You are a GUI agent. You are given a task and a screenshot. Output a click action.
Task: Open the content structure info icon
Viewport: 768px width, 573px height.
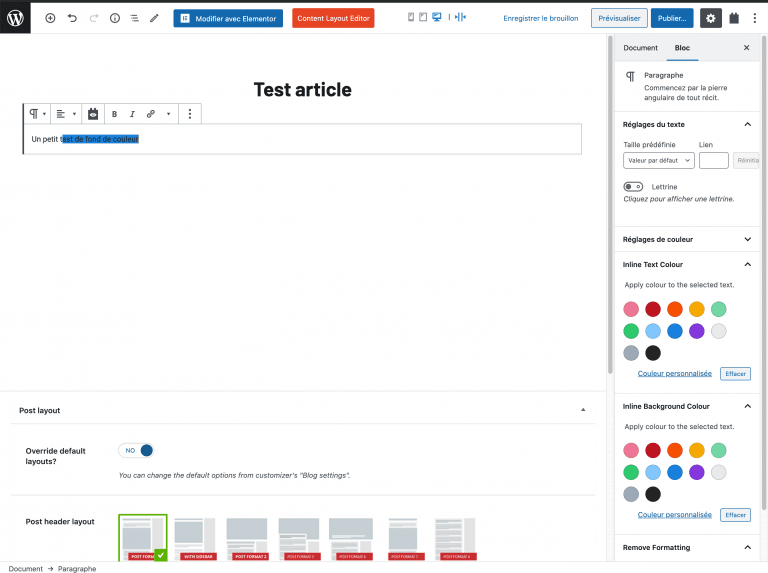pos(114,18)
